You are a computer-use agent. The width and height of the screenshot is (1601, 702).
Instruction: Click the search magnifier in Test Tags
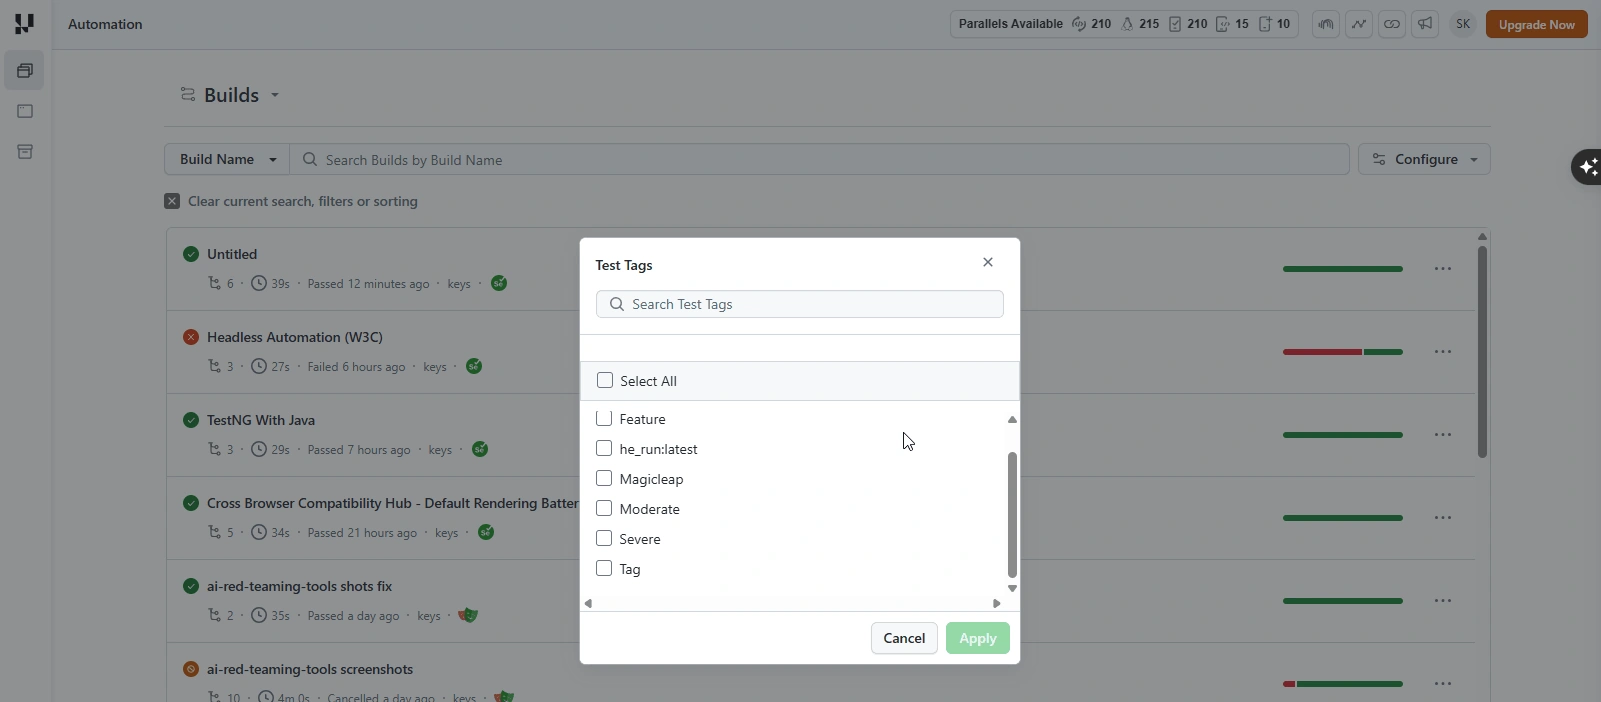tap(617, 304)
